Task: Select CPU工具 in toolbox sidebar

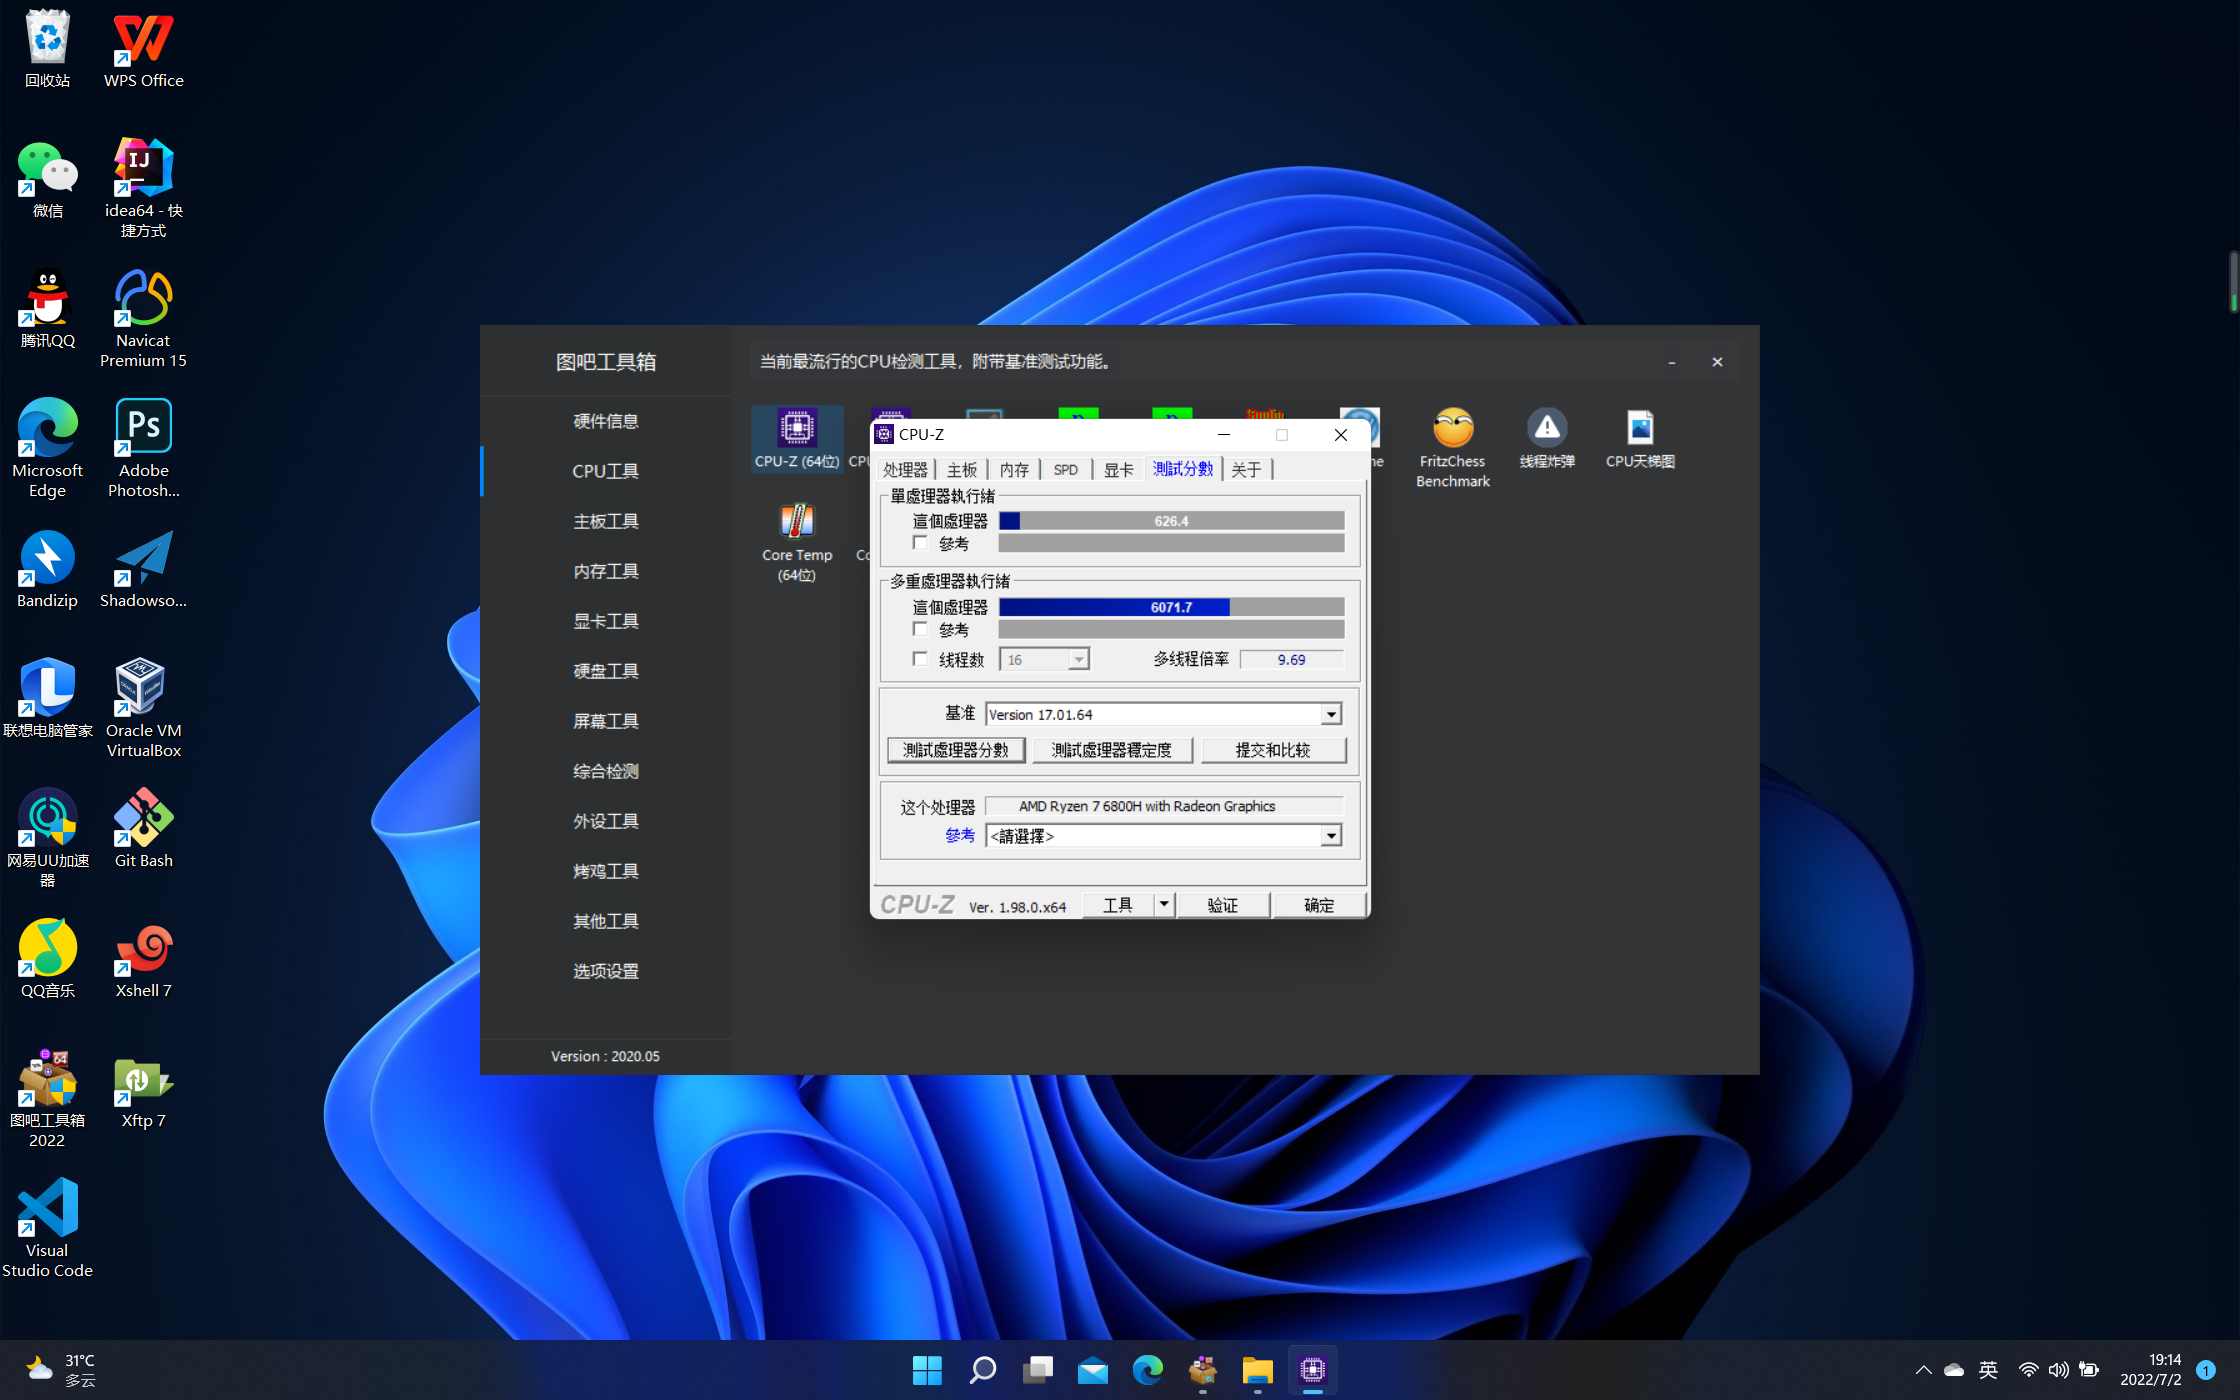Action: [606, 471]
